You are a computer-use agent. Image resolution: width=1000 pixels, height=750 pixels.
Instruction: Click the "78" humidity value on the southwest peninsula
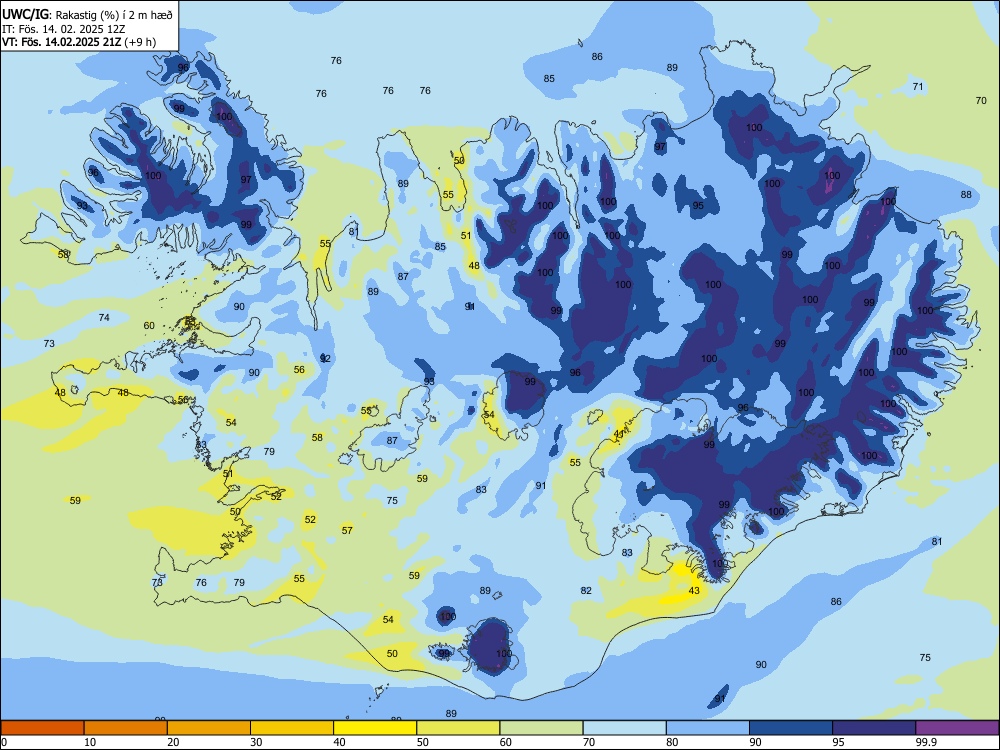[x=158, y=582]
